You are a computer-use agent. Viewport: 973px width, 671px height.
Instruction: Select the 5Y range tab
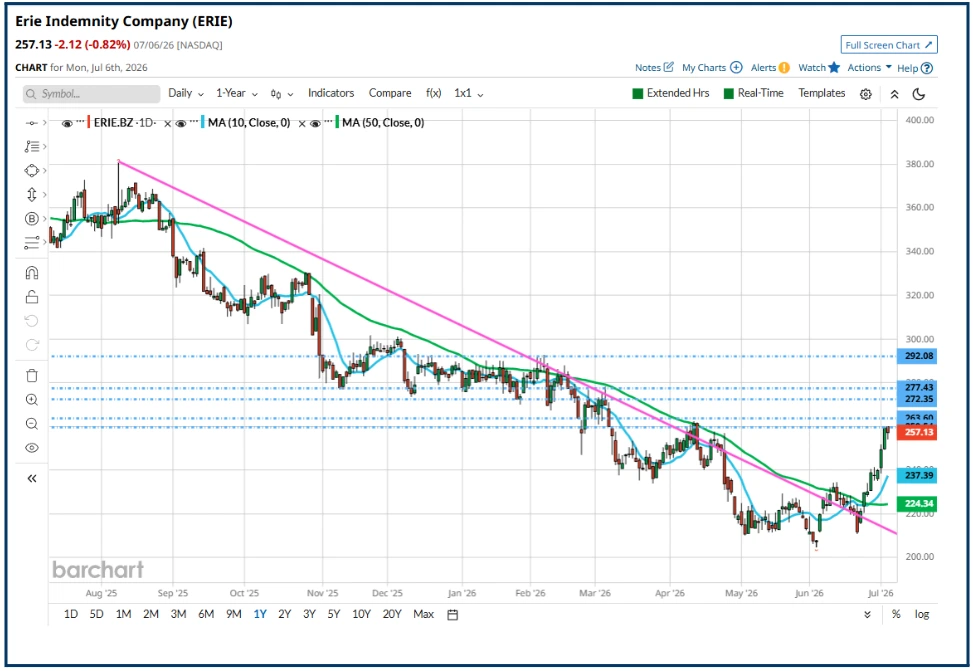click(x=334, y=614)
